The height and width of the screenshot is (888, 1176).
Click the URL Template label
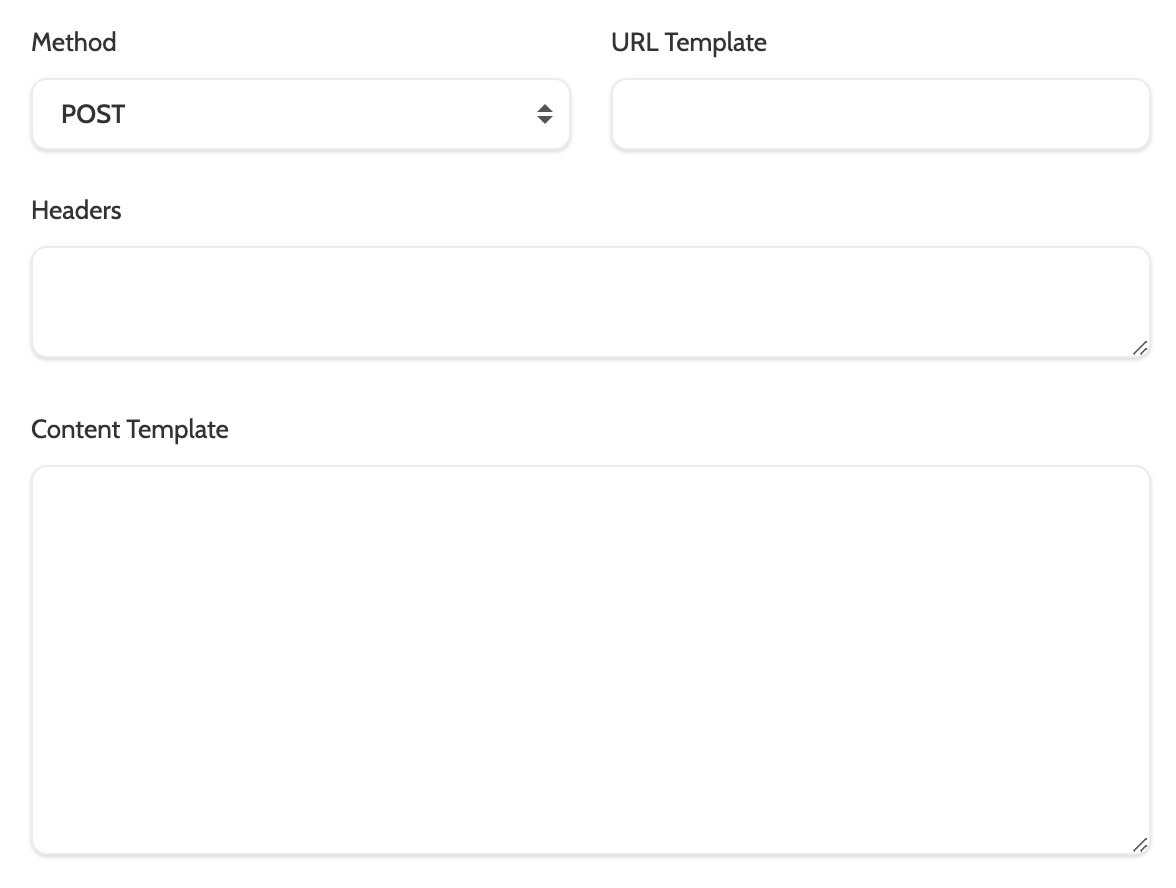(689, 42)
